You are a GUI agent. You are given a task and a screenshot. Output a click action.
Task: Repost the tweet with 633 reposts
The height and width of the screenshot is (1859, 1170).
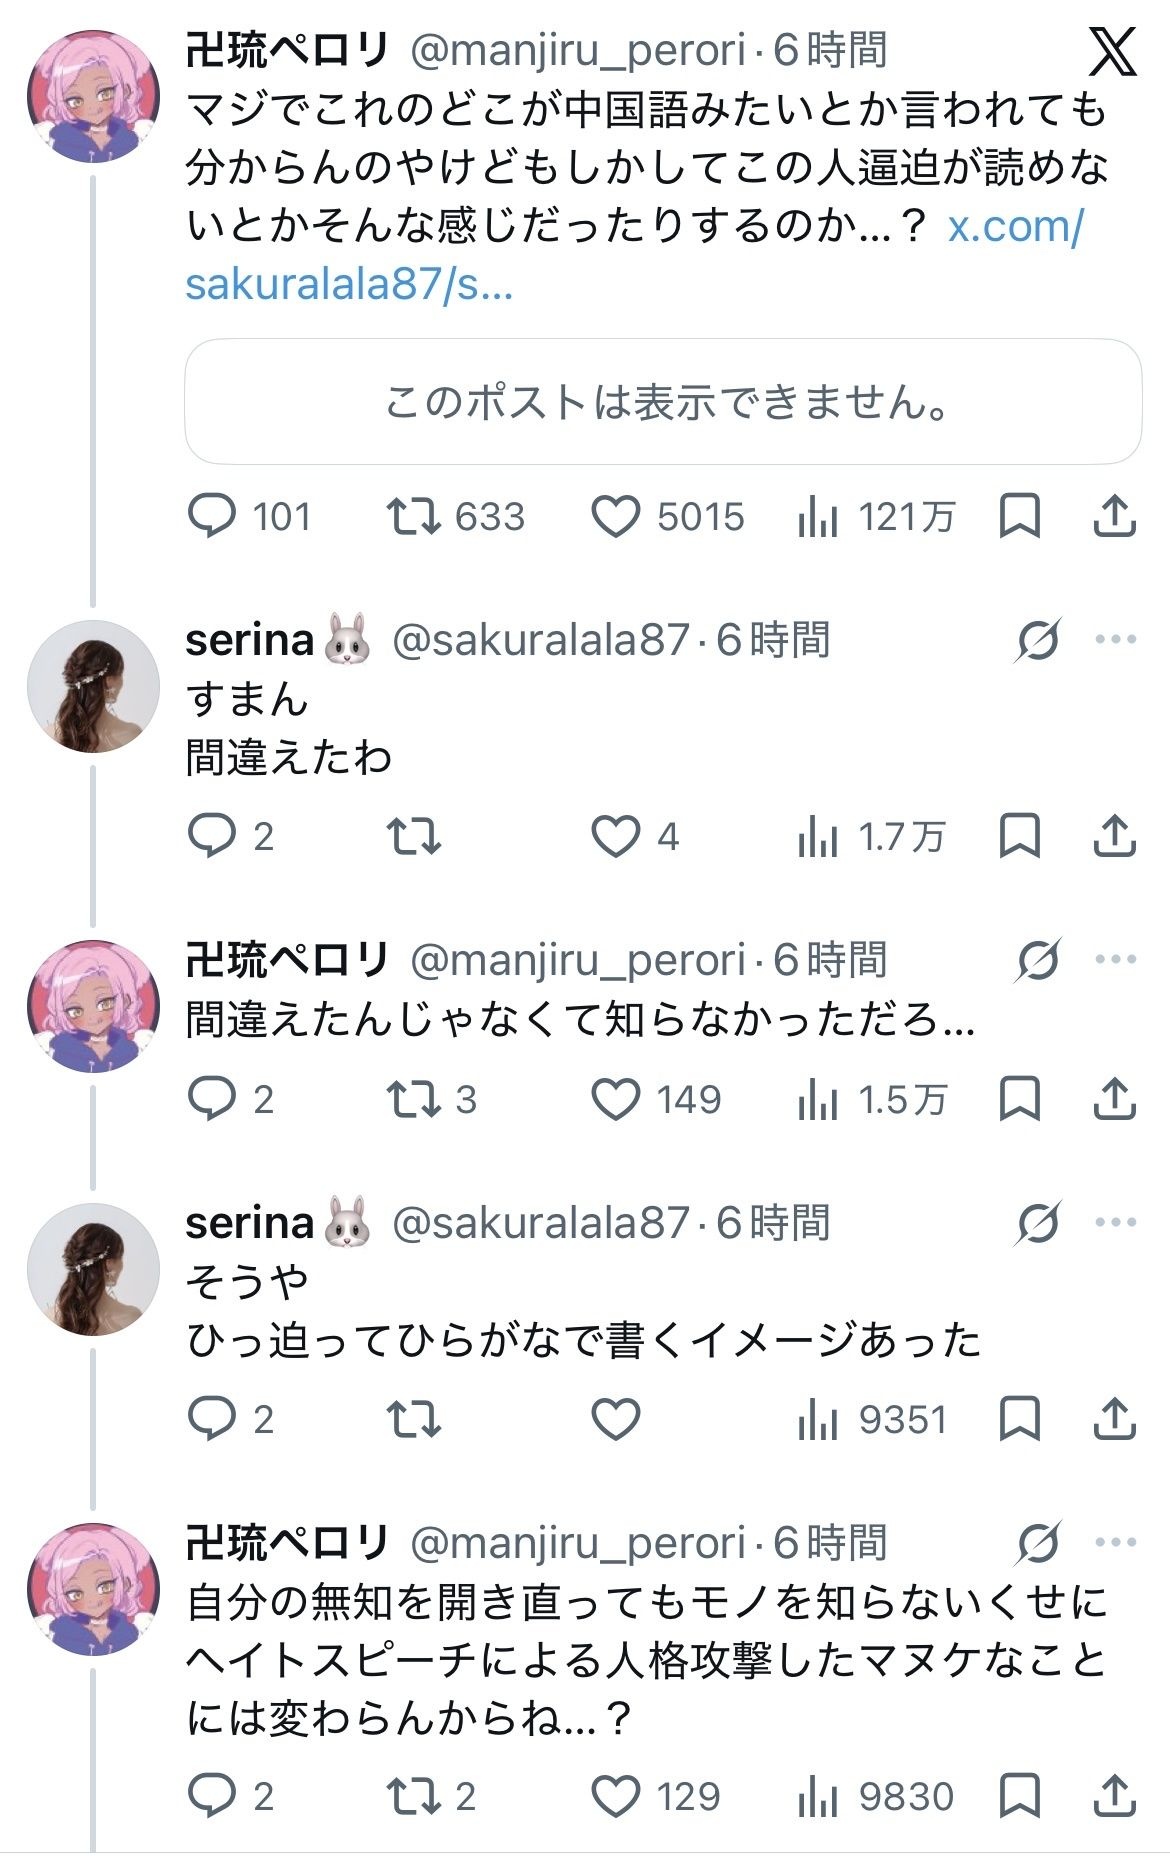click(x=413, y=517)
